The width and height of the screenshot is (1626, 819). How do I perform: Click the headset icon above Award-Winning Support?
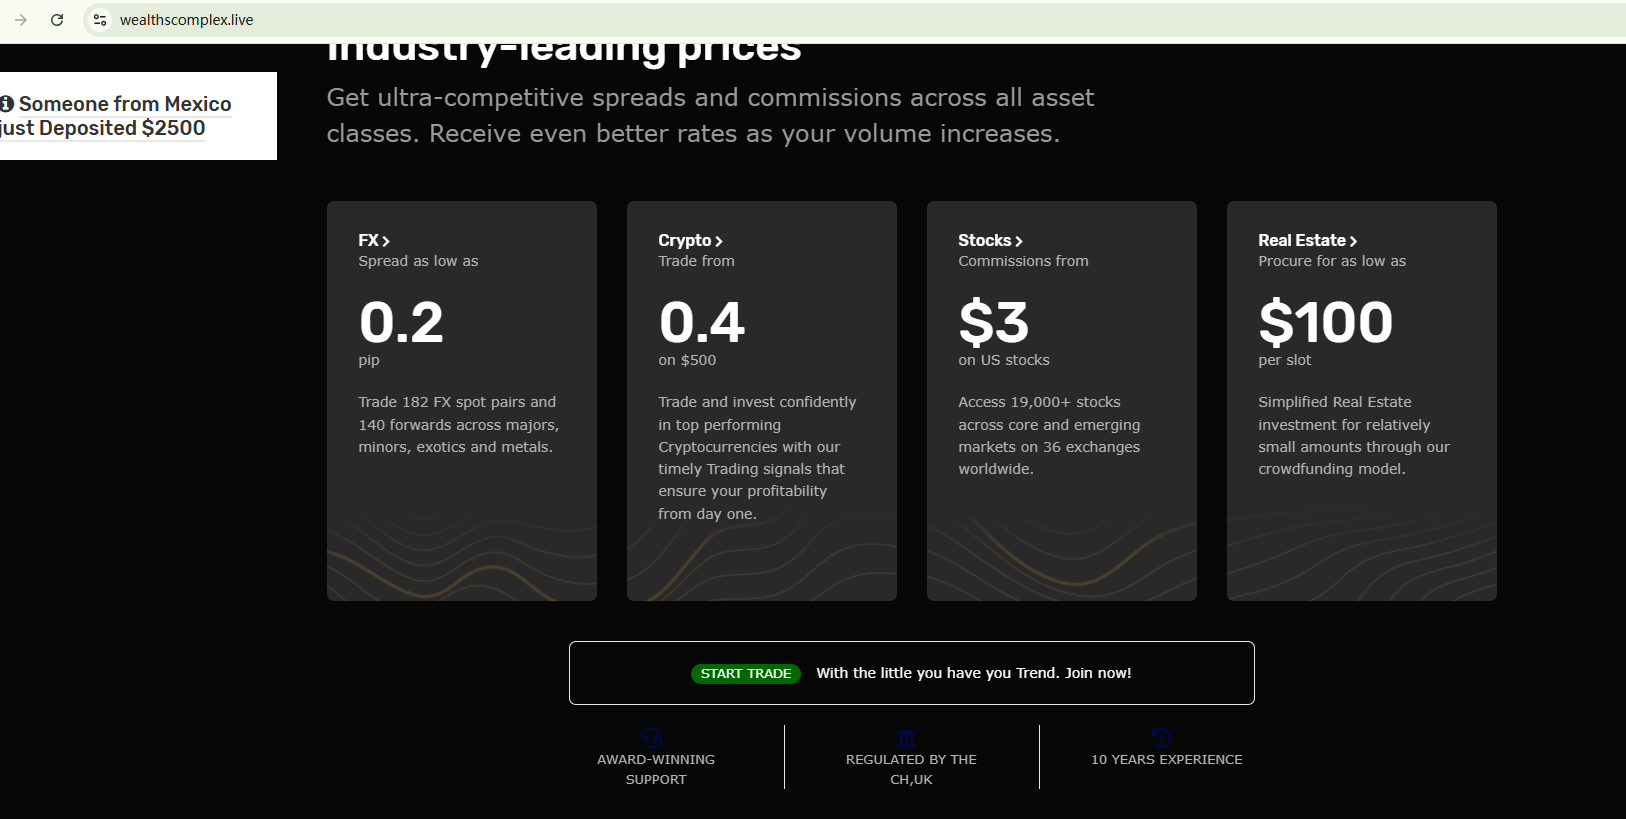point(652,738)
